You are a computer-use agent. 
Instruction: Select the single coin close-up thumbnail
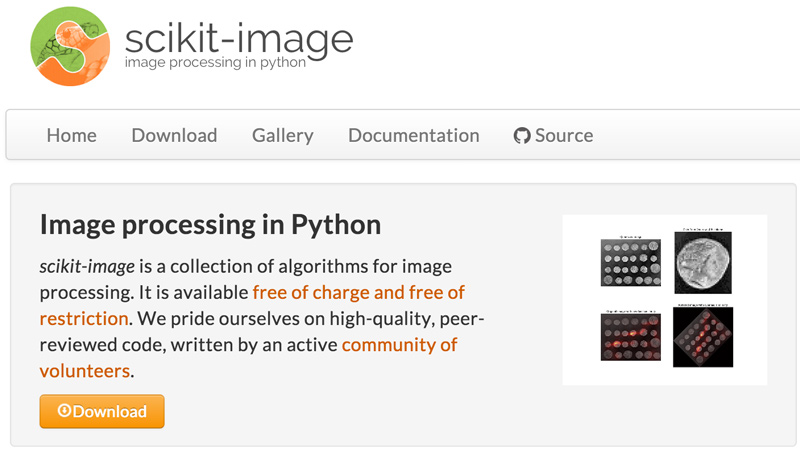click(x=701, y=262)
